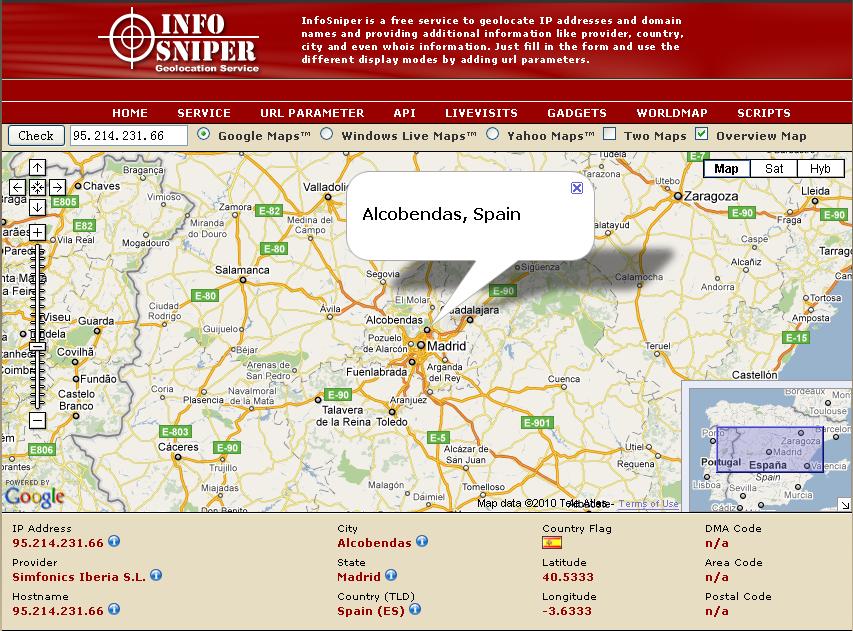The image size is (853, 631).
Task: Zoom in using the plus button
Action: (x=37, y=233)
